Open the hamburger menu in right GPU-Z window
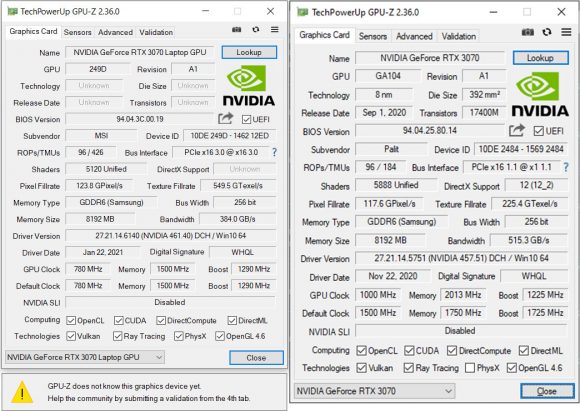This screenshot has width=580, height=411. pos(566,32)
